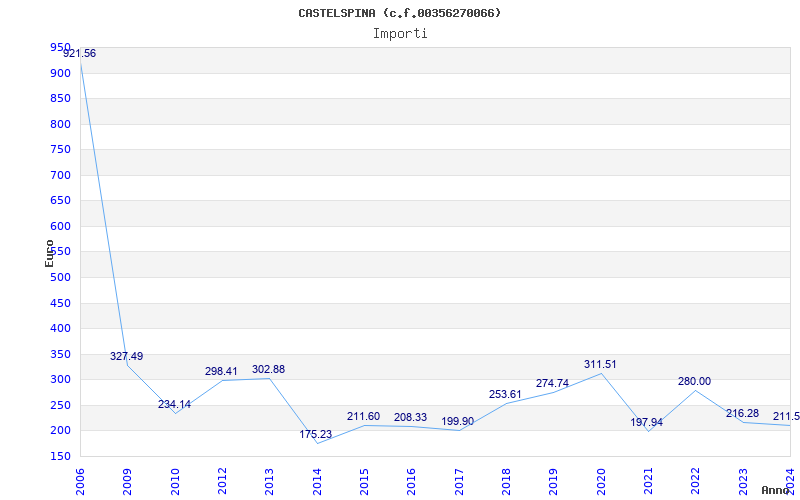This screenshot has height=500, width=800.
Task: Select the 2020 year on the x-axis
Action: (601, 482)
